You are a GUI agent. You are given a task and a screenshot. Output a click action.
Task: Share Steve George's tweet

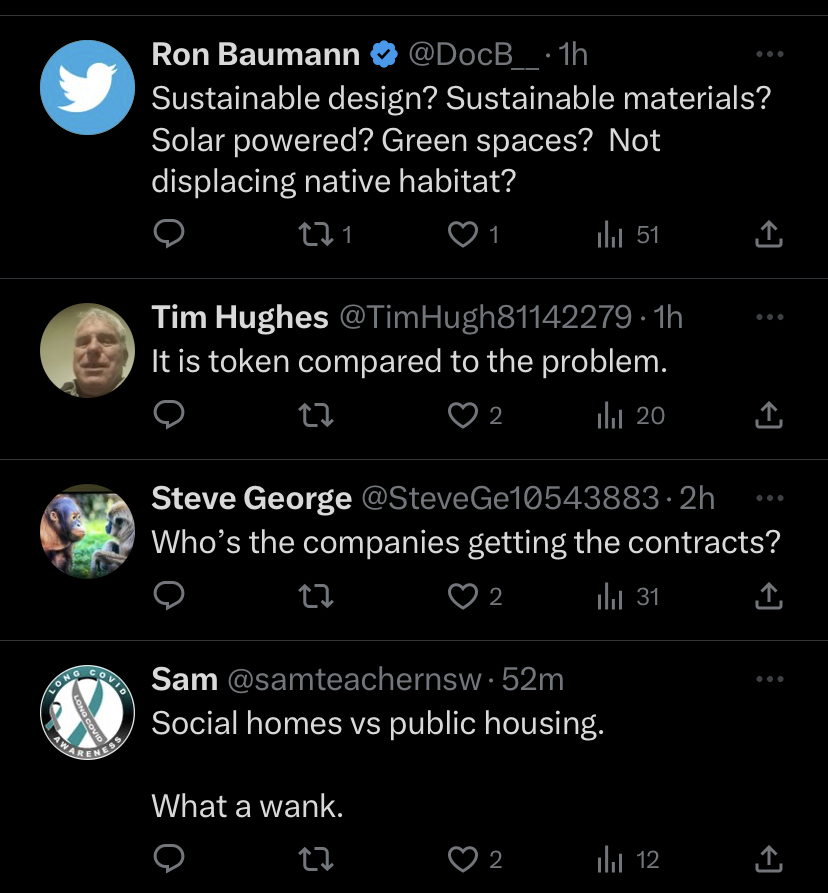tap(767, 597)
